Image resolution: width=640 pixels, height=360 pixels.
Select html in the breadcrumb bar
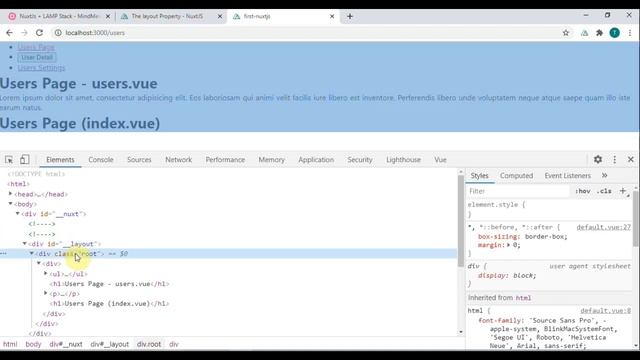[x=10, y=344]
